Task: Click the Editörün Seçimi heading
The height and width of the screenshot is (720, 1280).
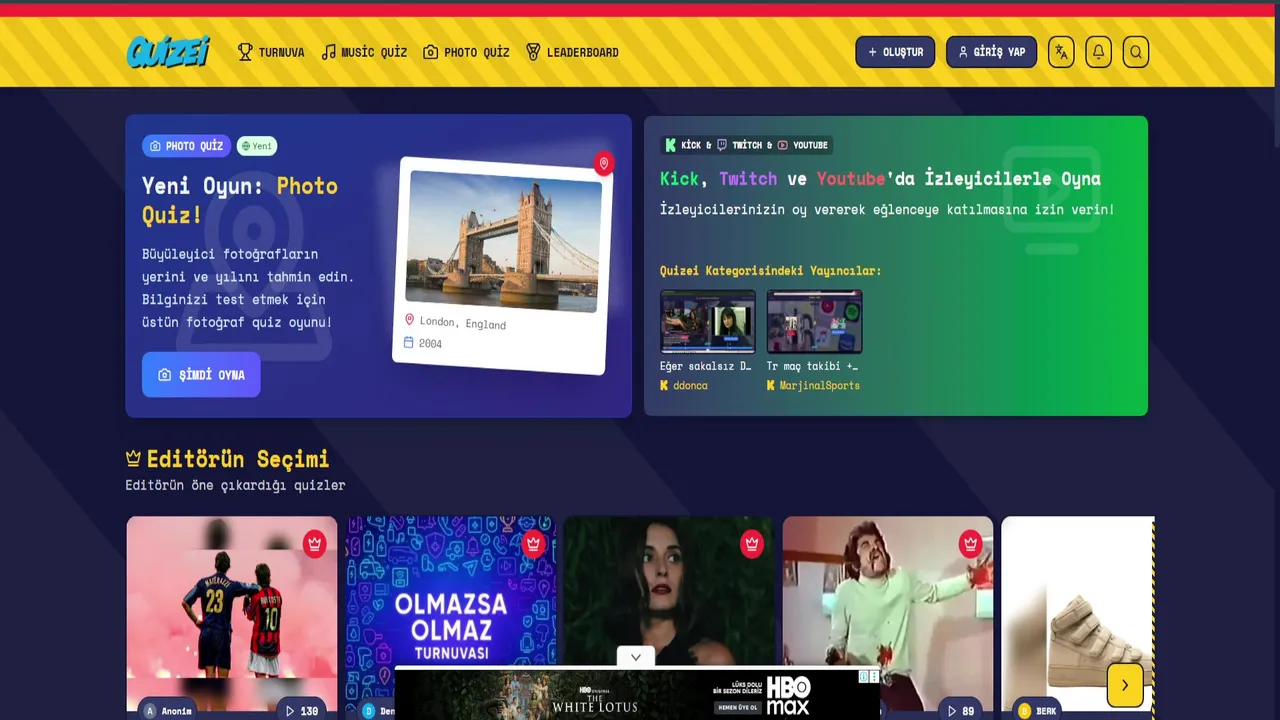Action: (x=238, y=459)
